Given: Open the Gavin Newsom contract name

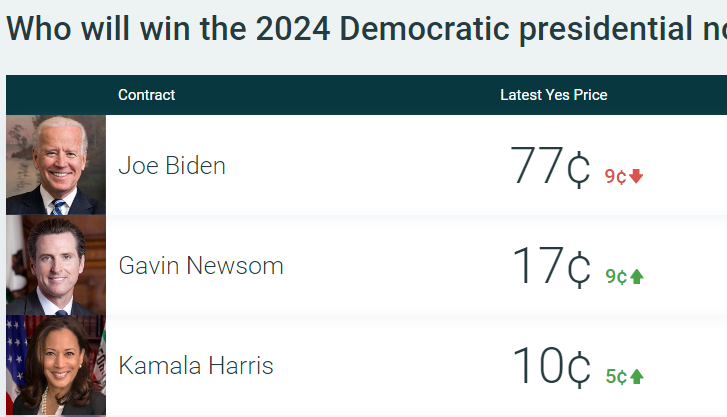Looking at the screenshot, I should [201, 266].
